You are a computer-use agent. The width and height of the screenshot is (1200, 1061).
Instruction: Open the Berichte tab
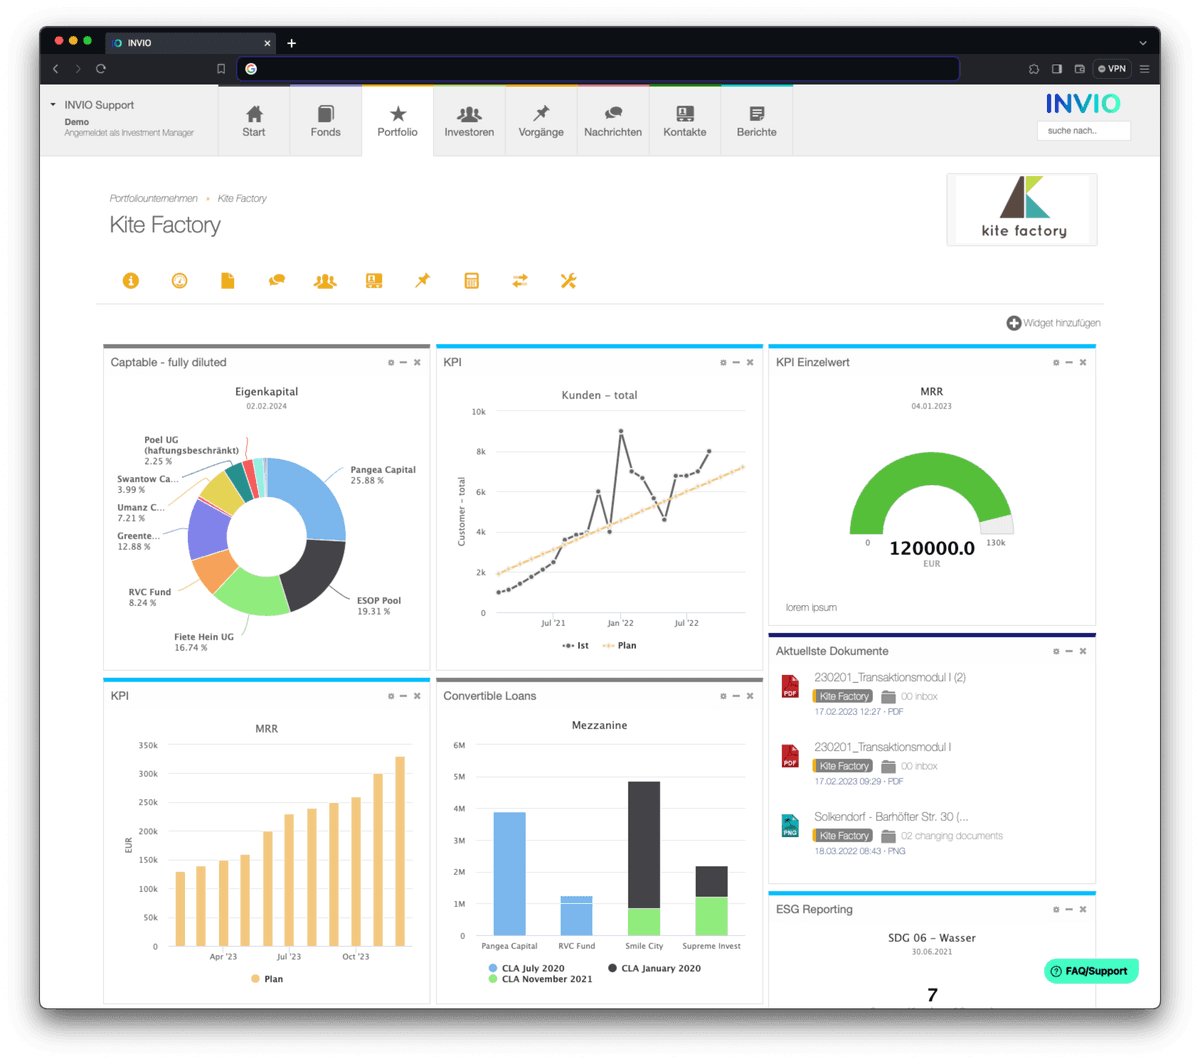point(756,120)
